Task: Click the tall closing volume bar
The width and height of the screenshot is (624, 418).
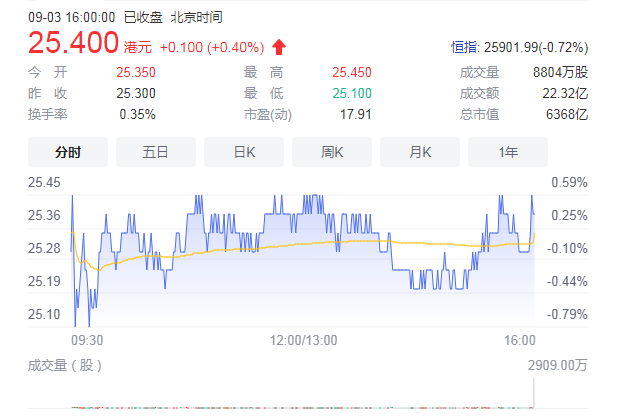Action: coord(534,393)
